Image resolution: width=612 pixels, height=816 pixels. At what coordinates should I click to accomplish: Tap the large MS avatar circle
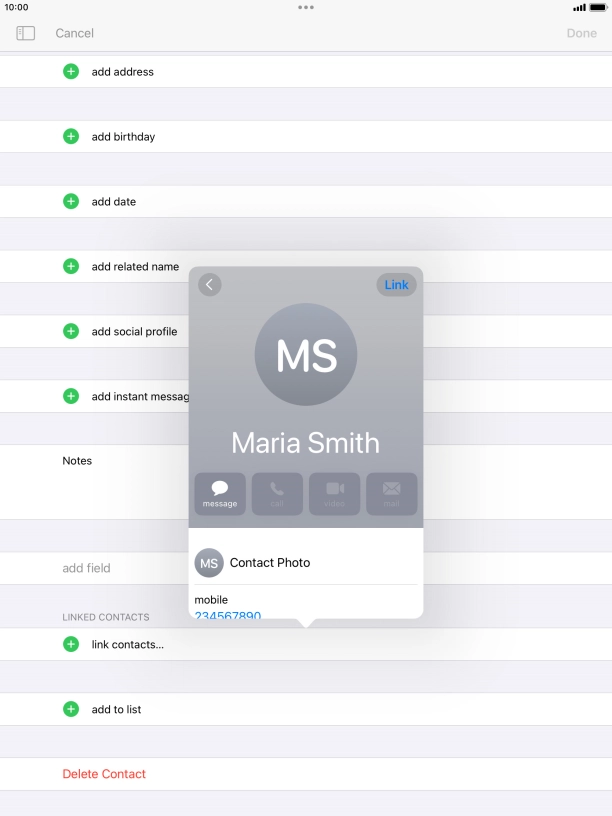pyautogui.click(x=306, y=354)
